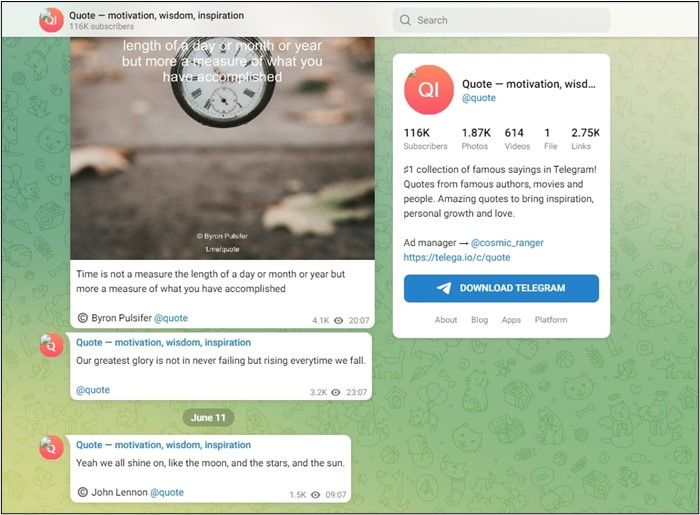Click the Download Telegram button
Image resolution: width=700 pixels, height=515 pixels.
[501, 288]
